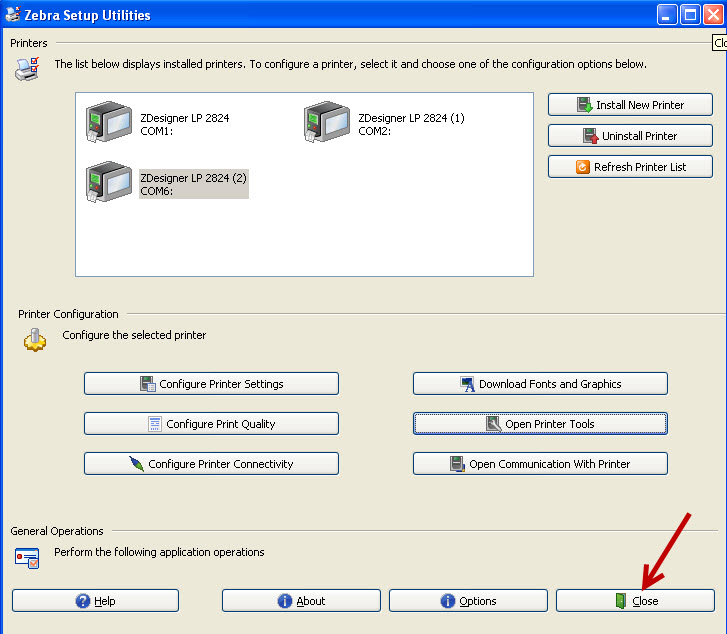Open the Help window
Viewport: 727px width, 634px height.
point(96,601)
